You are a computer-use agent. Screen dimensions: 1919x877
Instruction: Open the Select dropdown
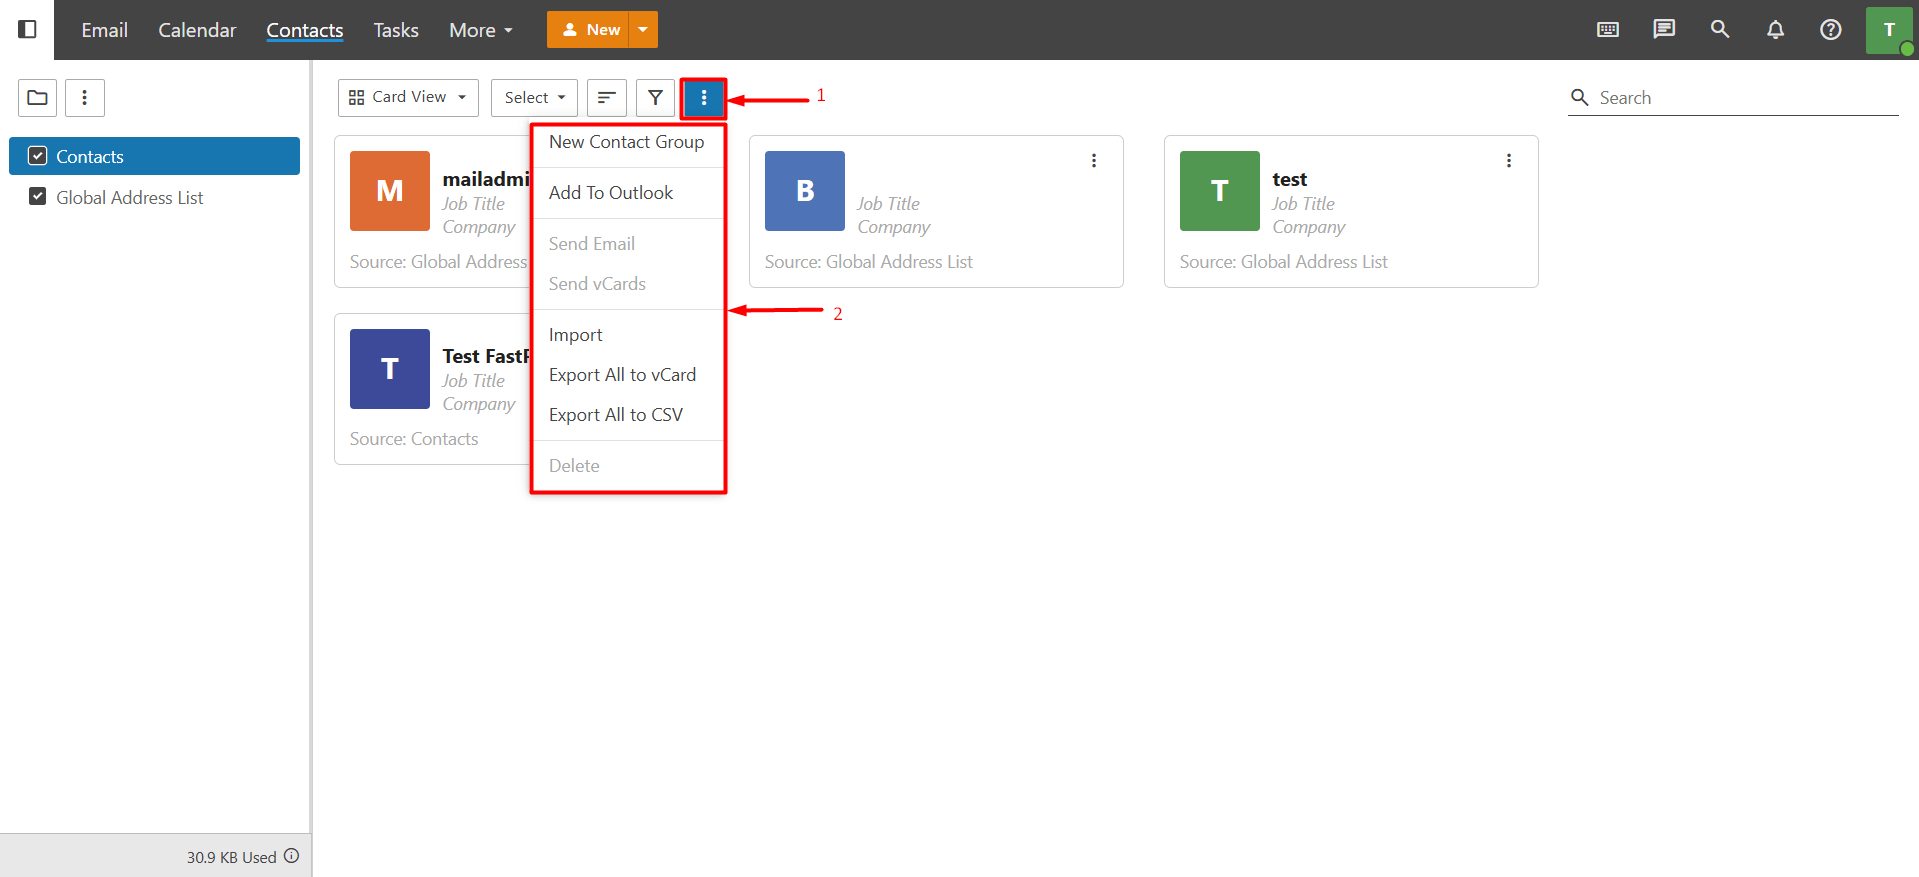[x=534, y=98]
